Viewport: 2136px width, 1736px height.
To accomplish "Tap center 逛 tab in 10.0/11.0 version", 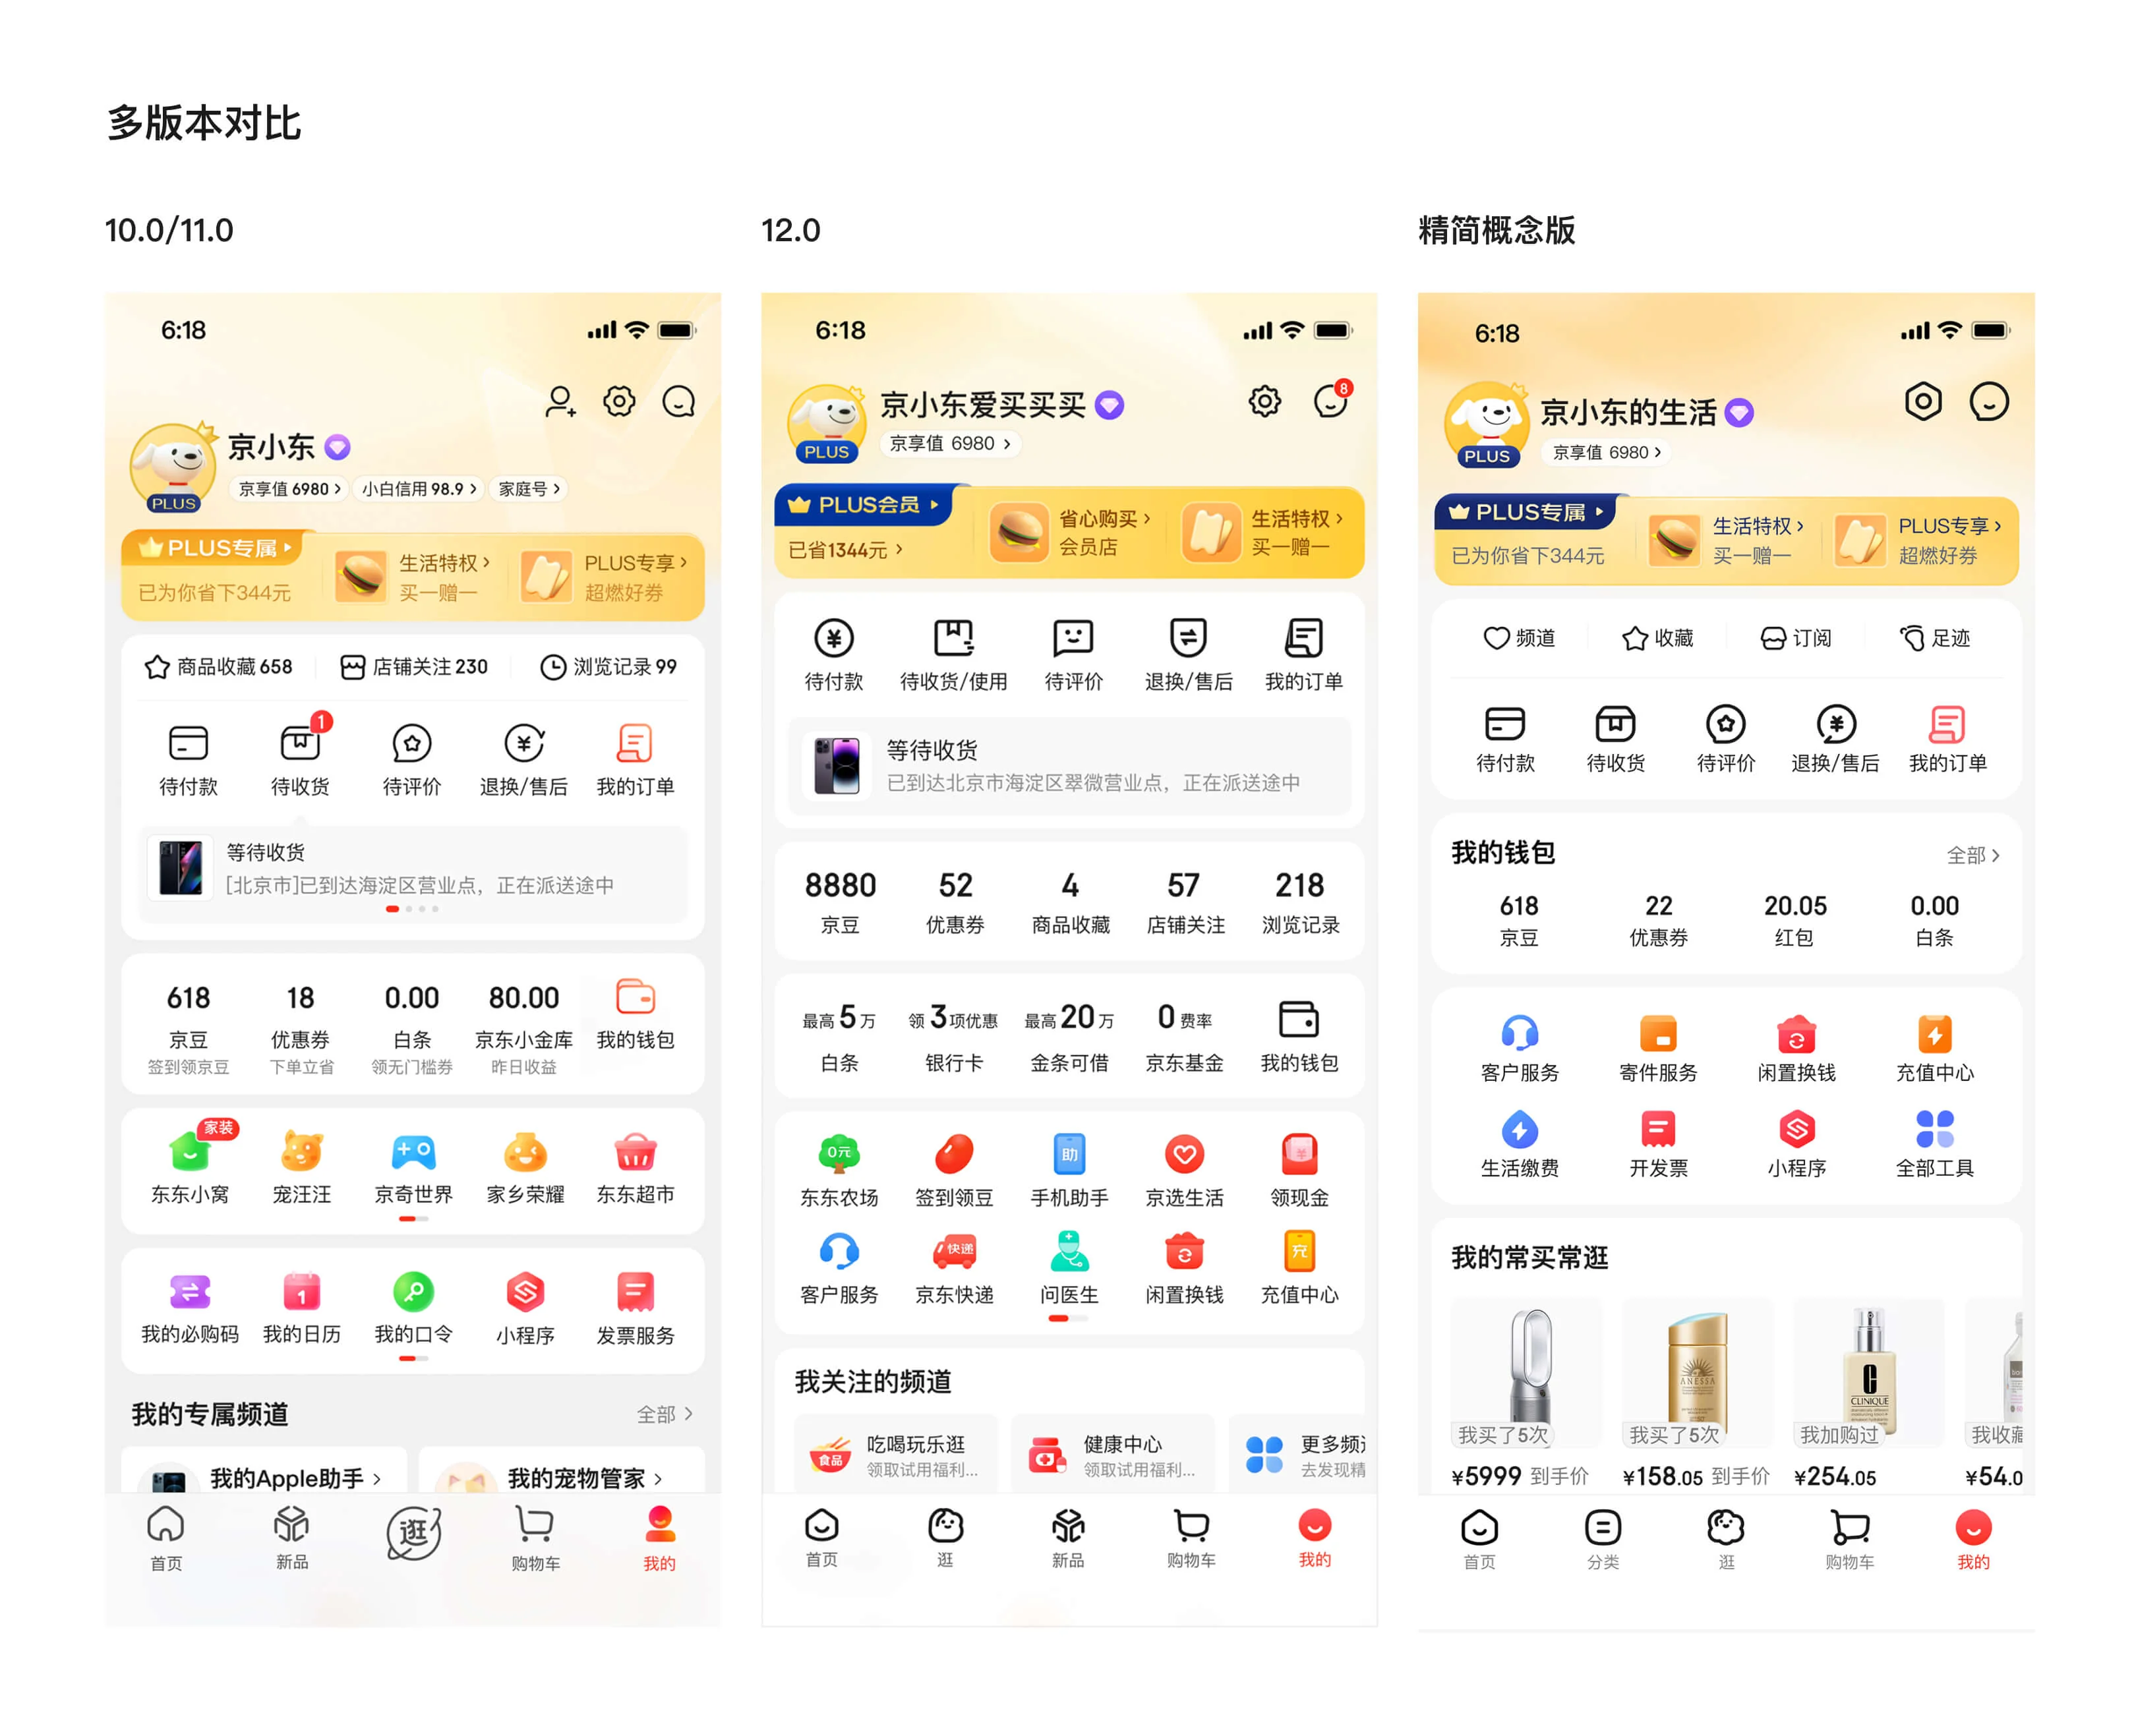I will (414, 1533).
